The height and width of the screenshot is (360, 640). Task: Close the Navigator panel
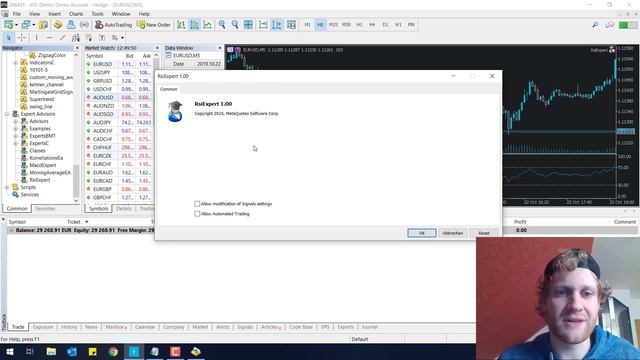pyautogui.click(x=77, y=48)
